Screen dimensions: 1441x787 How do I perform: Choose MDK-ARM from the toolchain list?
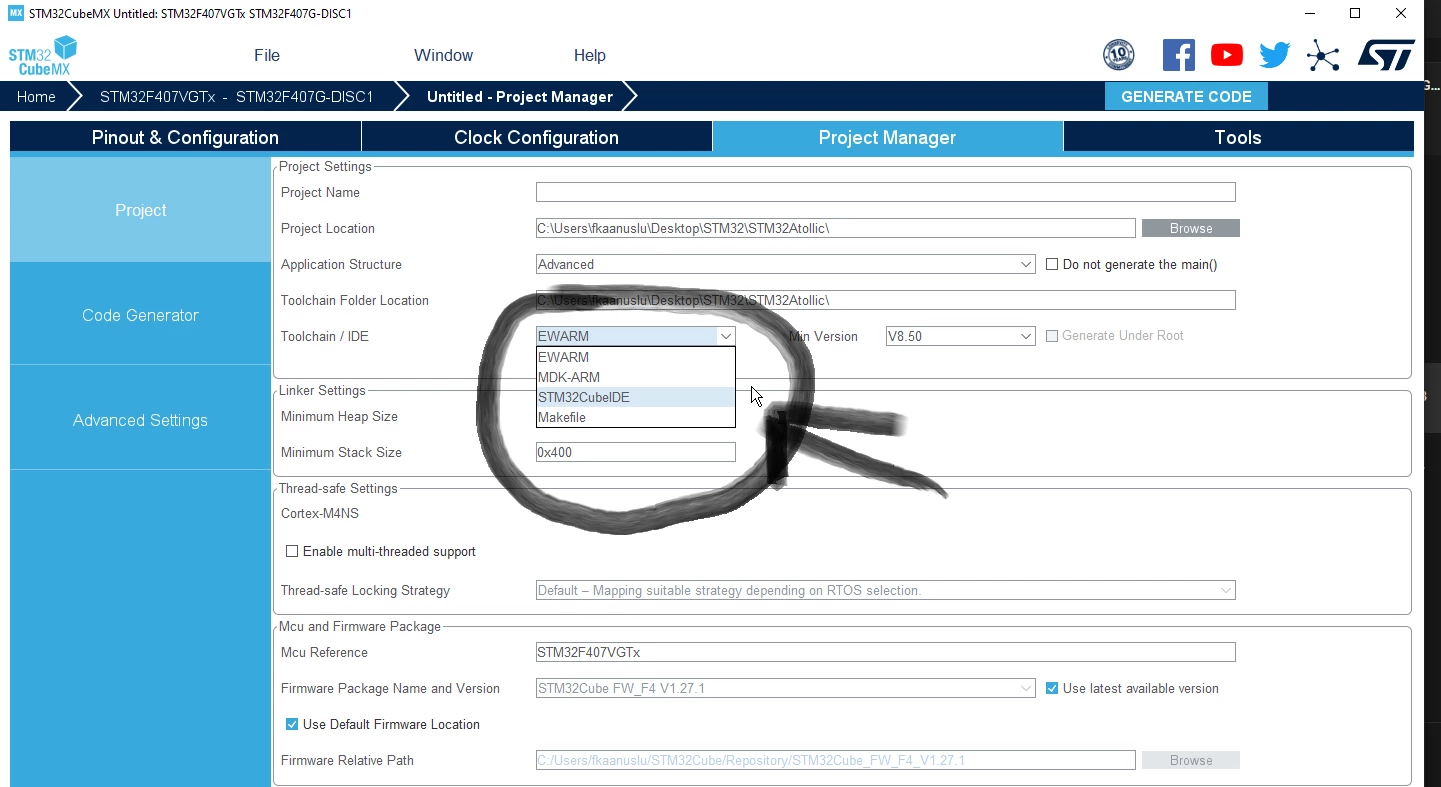pos(636,377)
